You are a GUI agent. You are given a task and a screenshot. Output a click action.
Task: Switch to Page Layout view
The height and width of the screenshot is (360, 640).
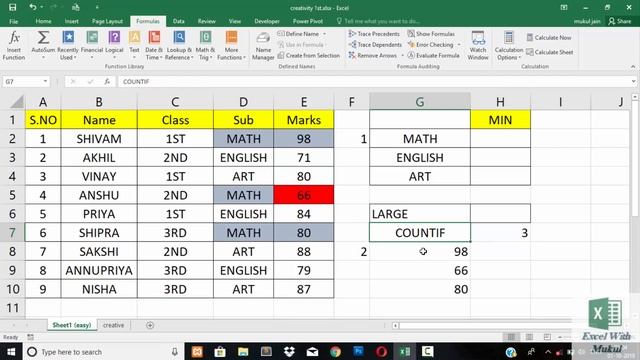coord(529,337)
